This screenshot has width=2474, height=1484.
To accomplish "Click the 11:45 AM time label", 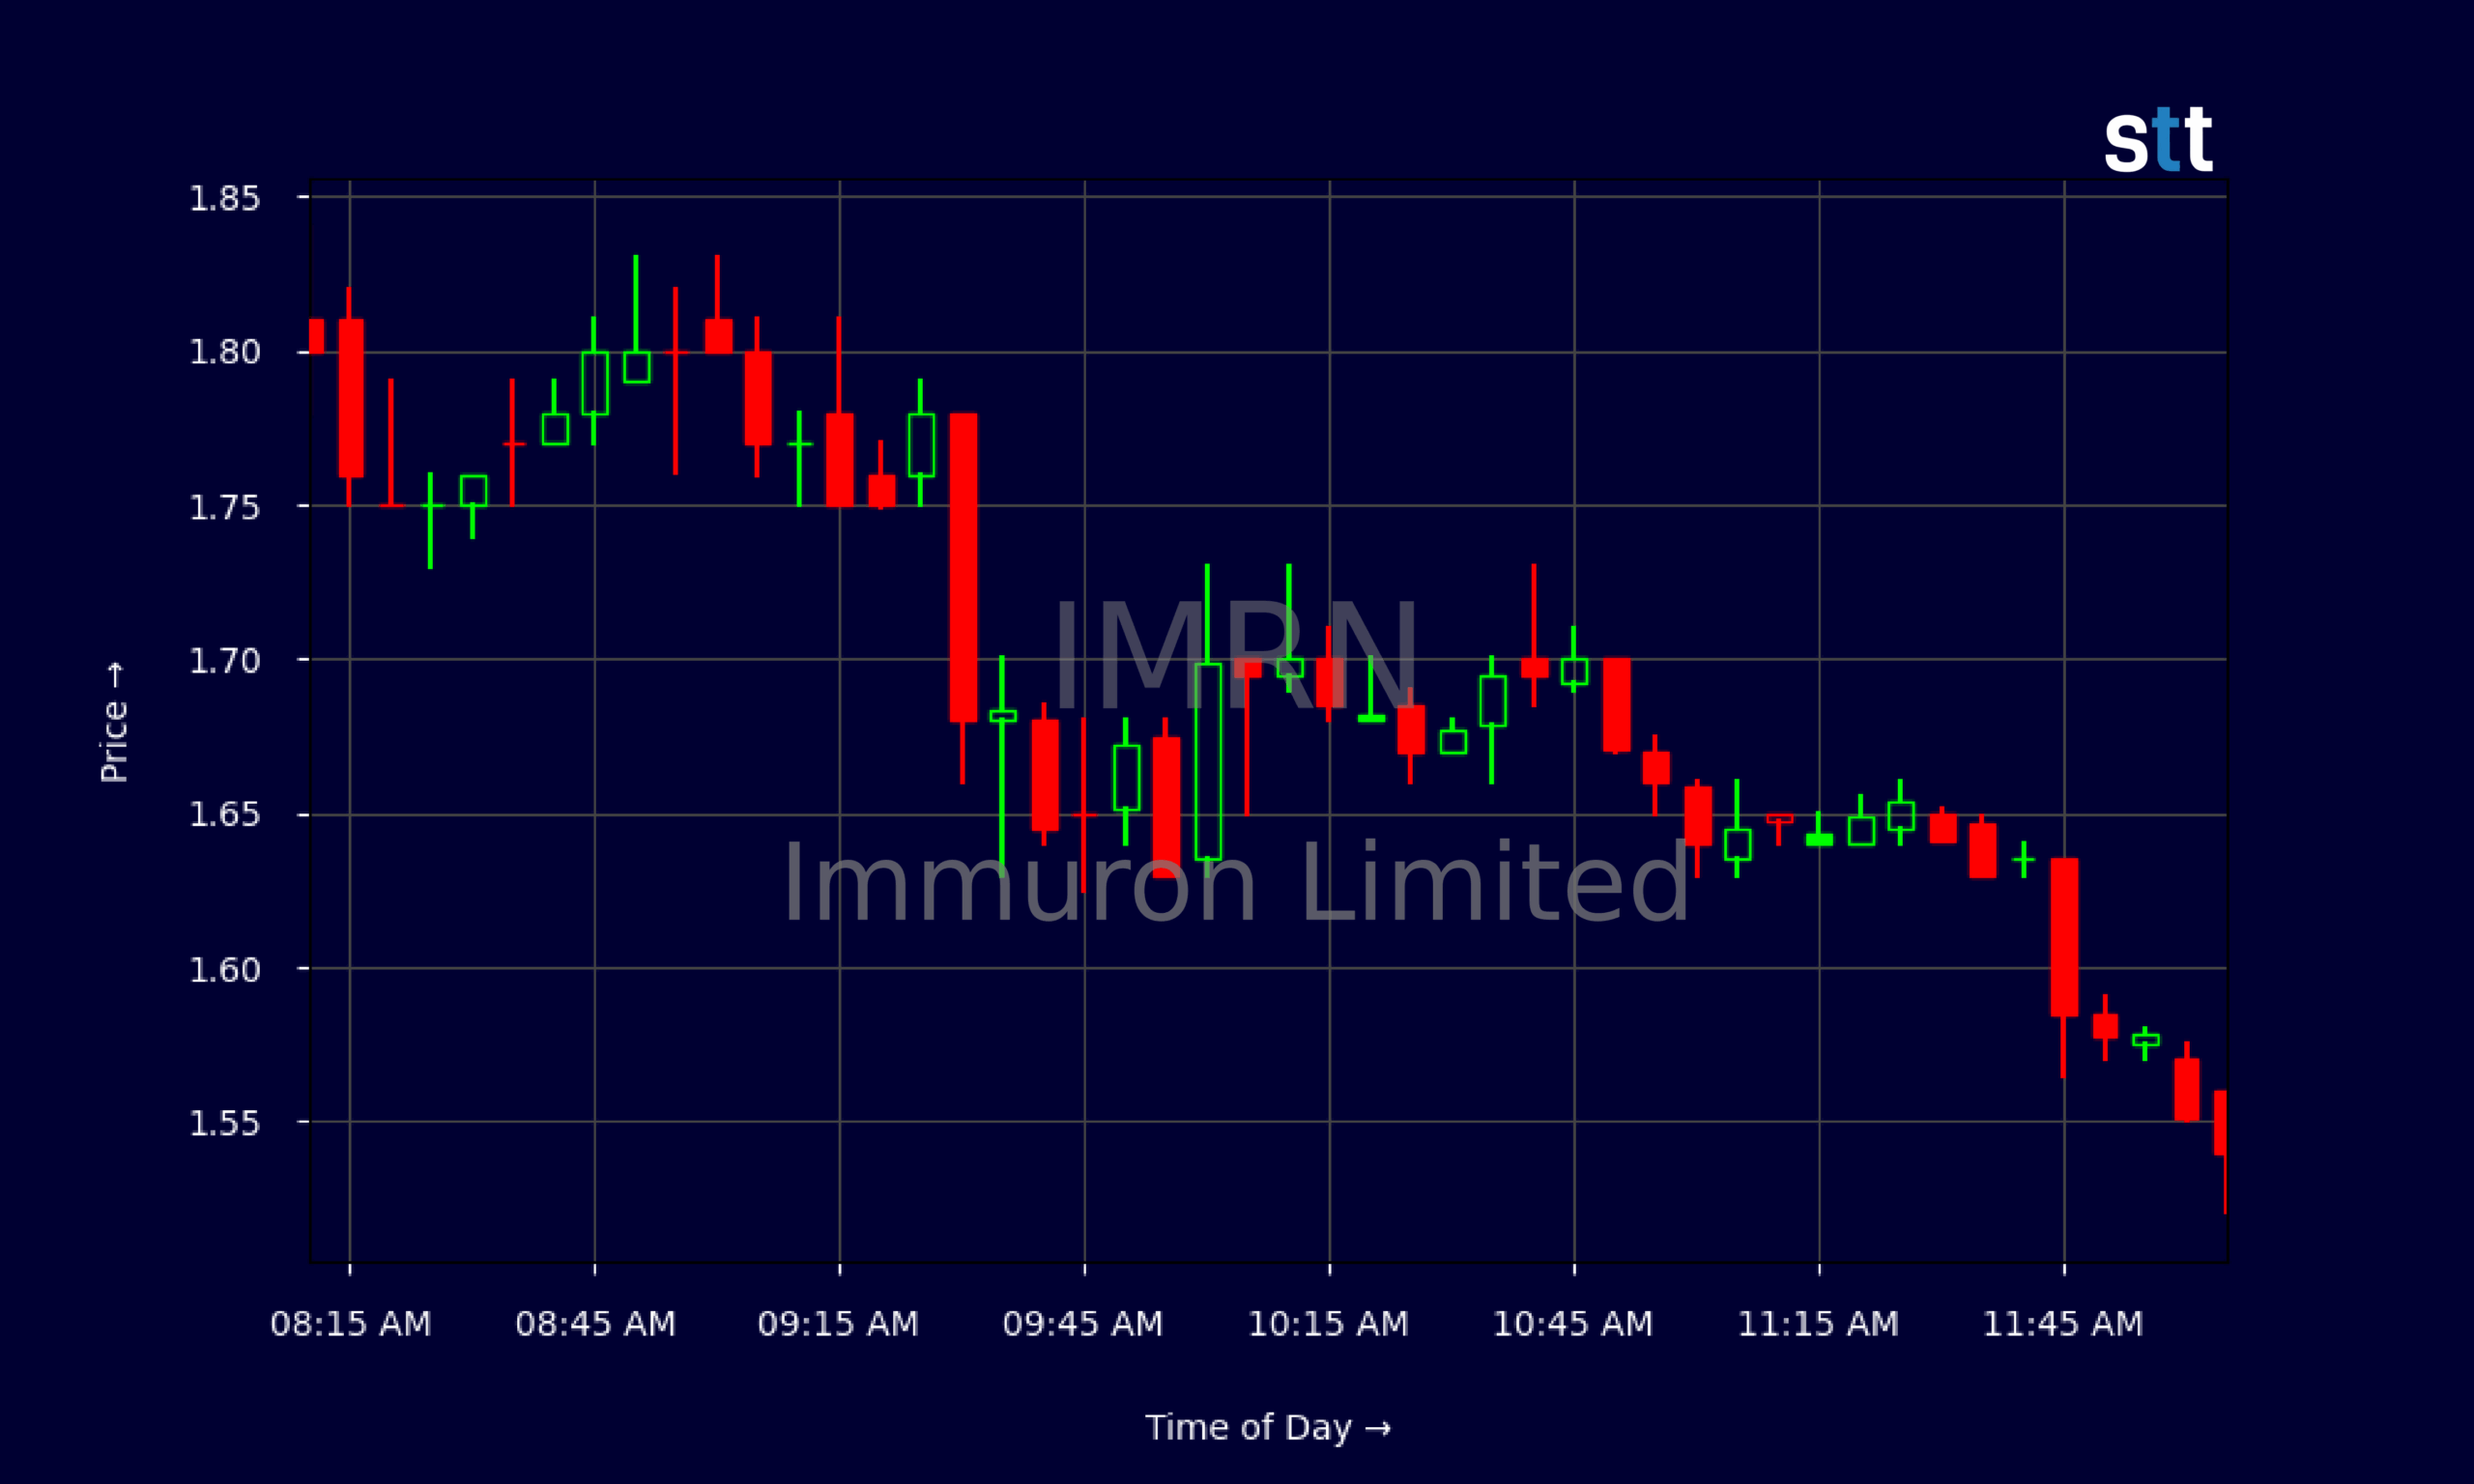I will click(x=2063, y=1324).
